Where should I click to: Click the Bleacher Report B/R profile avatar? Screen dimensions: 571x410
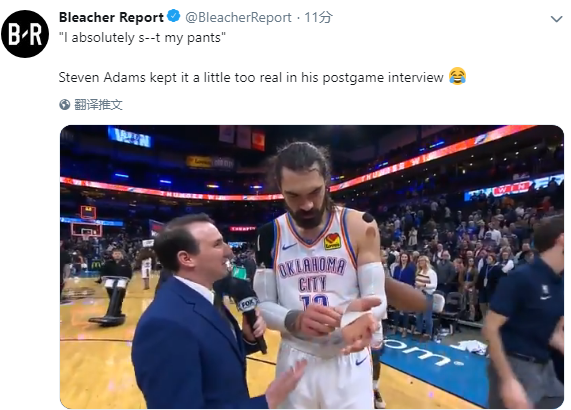(25, 34)
